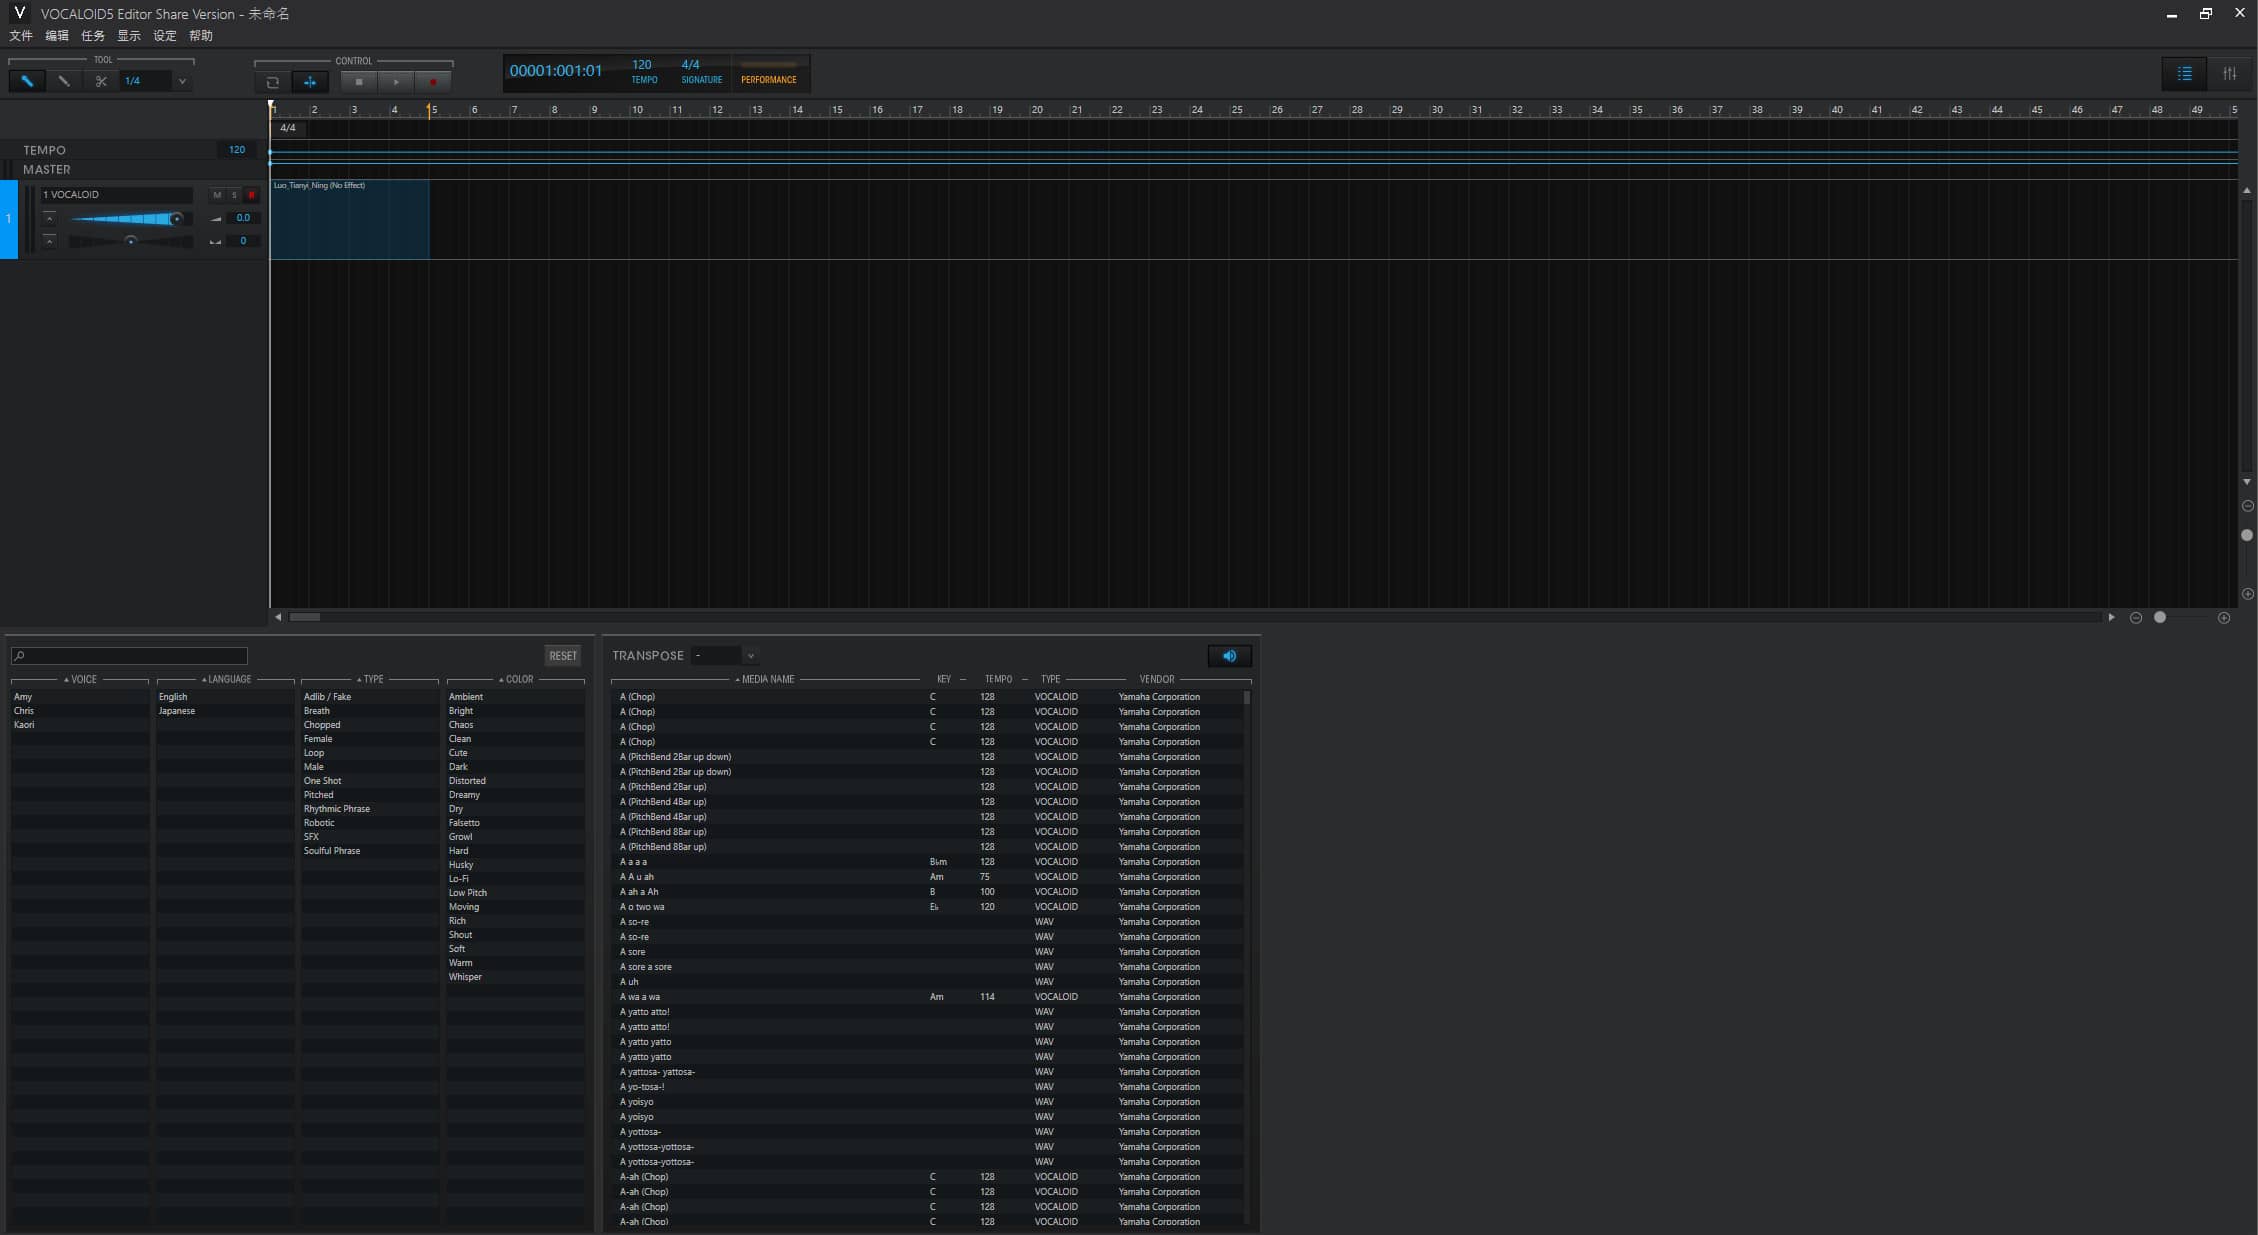Screen dimensions: 2258x1235
Task: Toggle the auto-scroll follow button
Action: [310, 82]
